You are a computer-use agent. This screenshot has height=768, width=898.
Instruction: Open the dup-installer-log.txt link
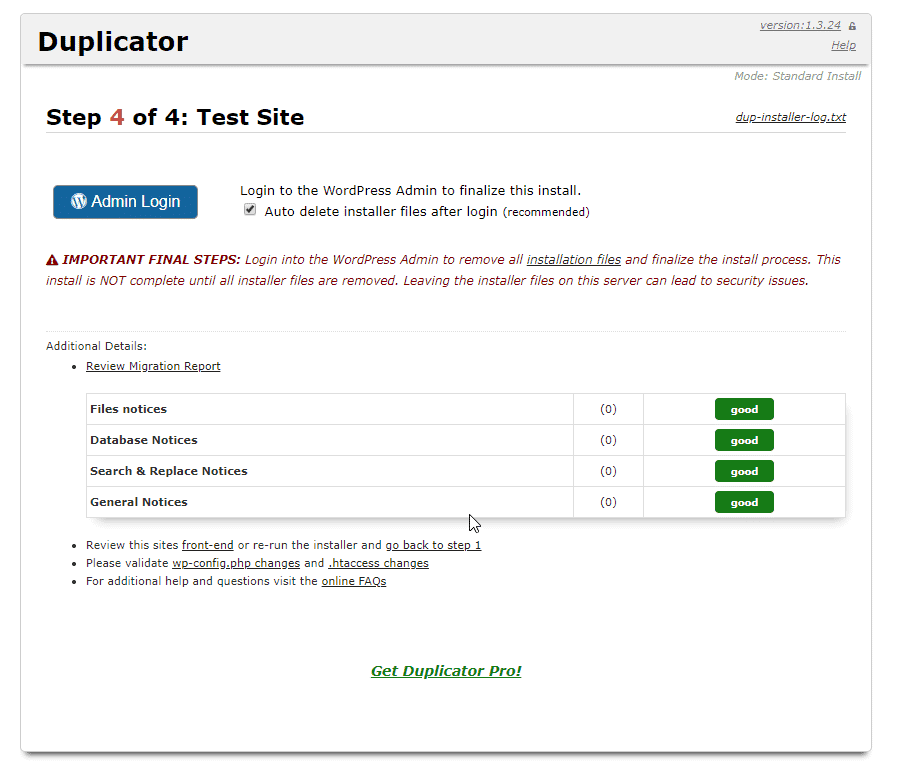[x=790, y=118]
